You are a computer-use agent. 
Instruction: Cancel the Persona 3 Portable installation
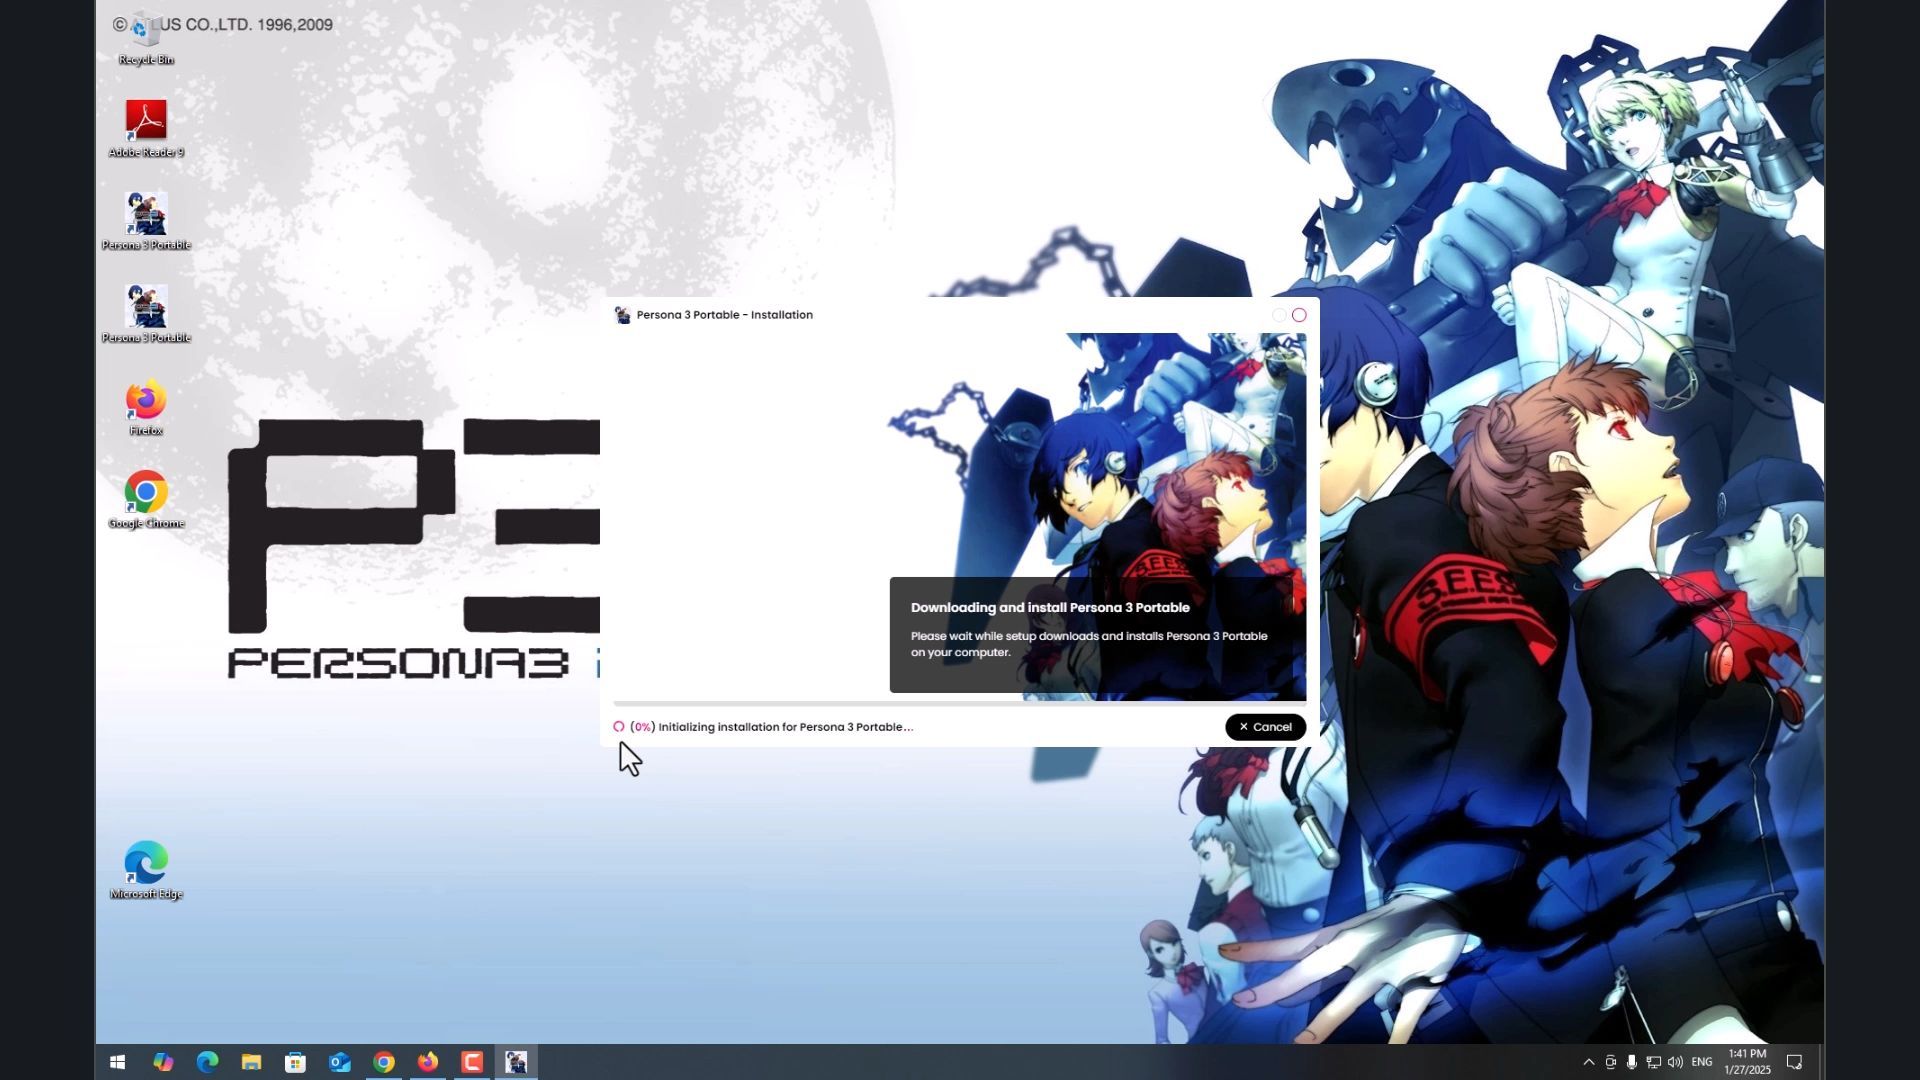pos(1265,727)
